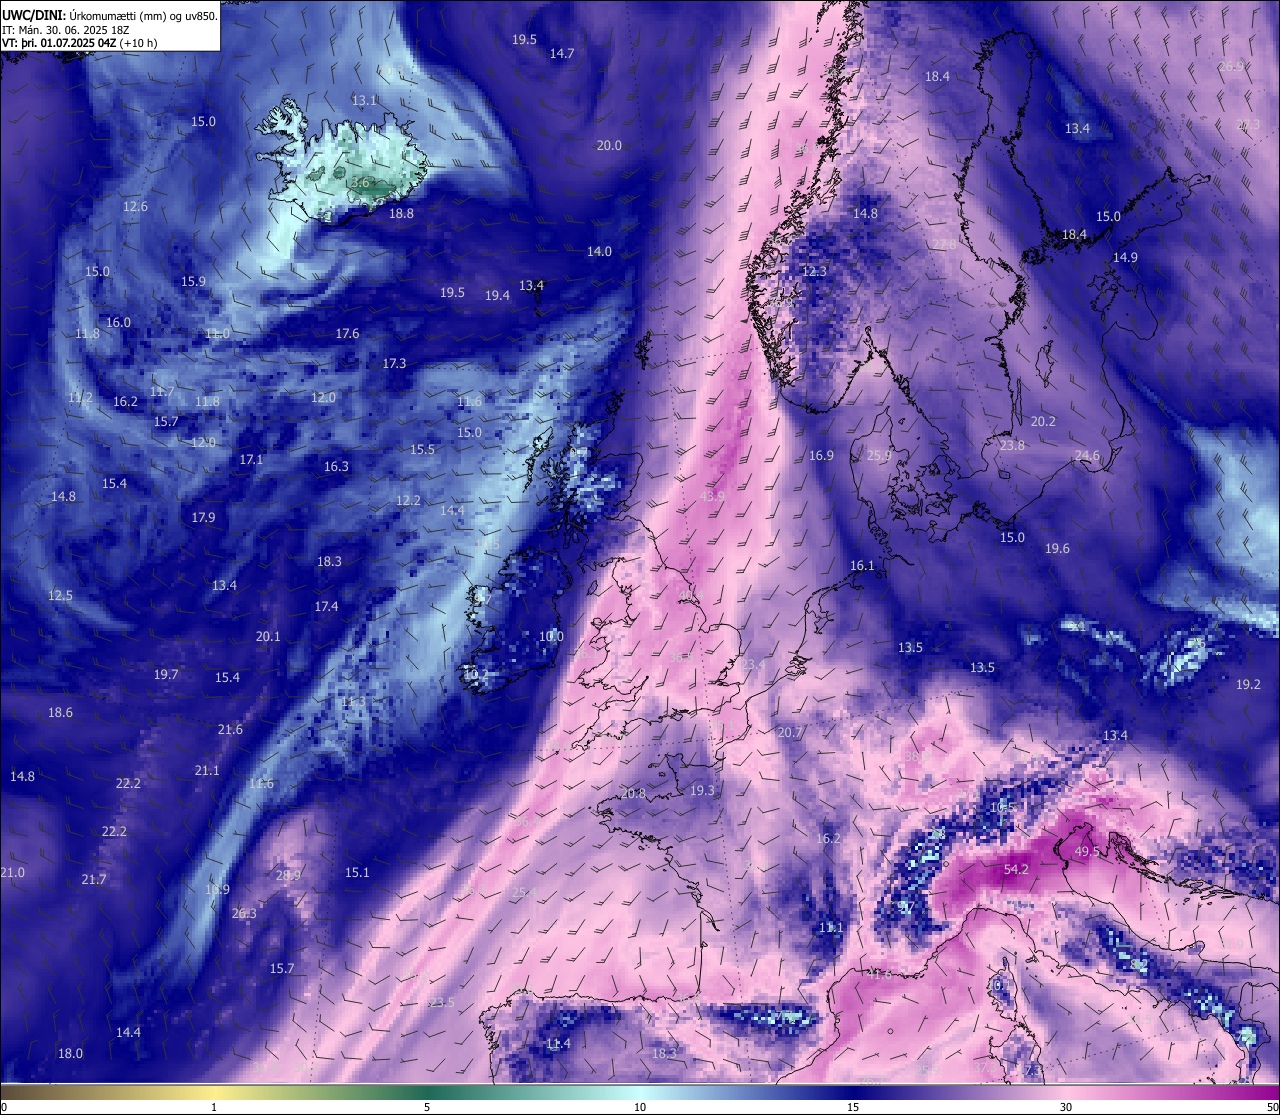This screenshot has height=1115, width=1280.
Task: Click the 5 tick label on the color scale
Action: 427,1106
